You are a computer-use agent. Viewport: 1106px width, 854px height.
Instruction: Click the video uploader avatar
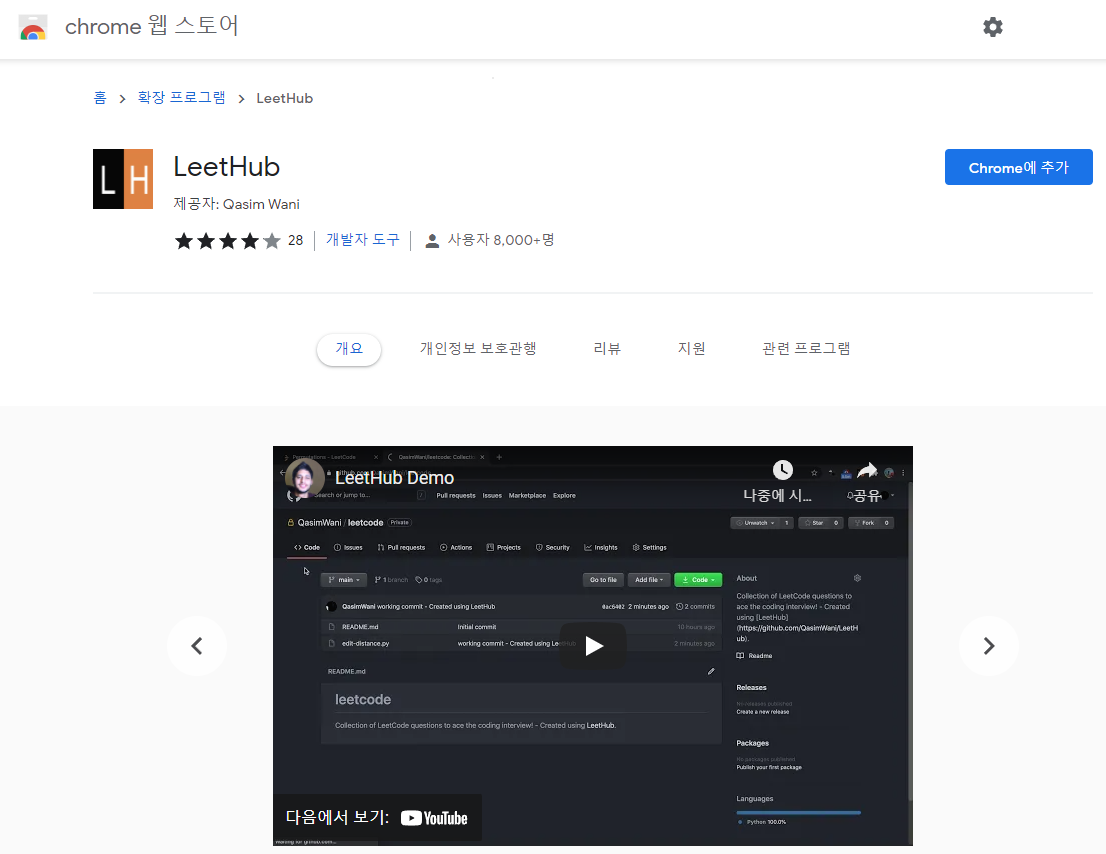click(305, 479)
